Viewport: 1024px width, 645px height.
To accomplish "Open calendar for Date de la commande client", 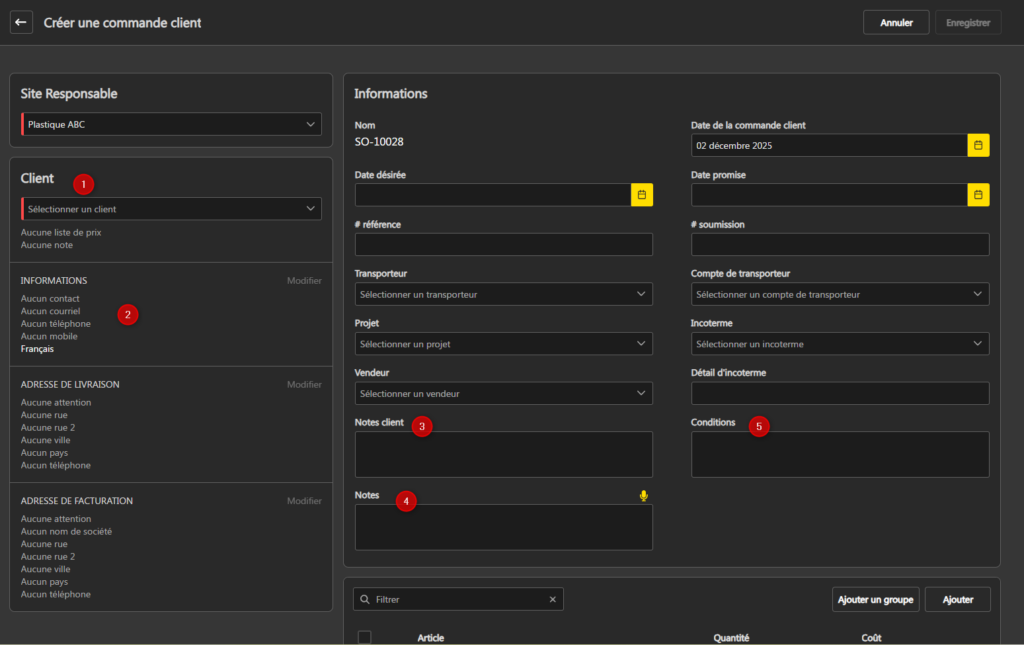I will pyautogui.click(x=978, y=145).
